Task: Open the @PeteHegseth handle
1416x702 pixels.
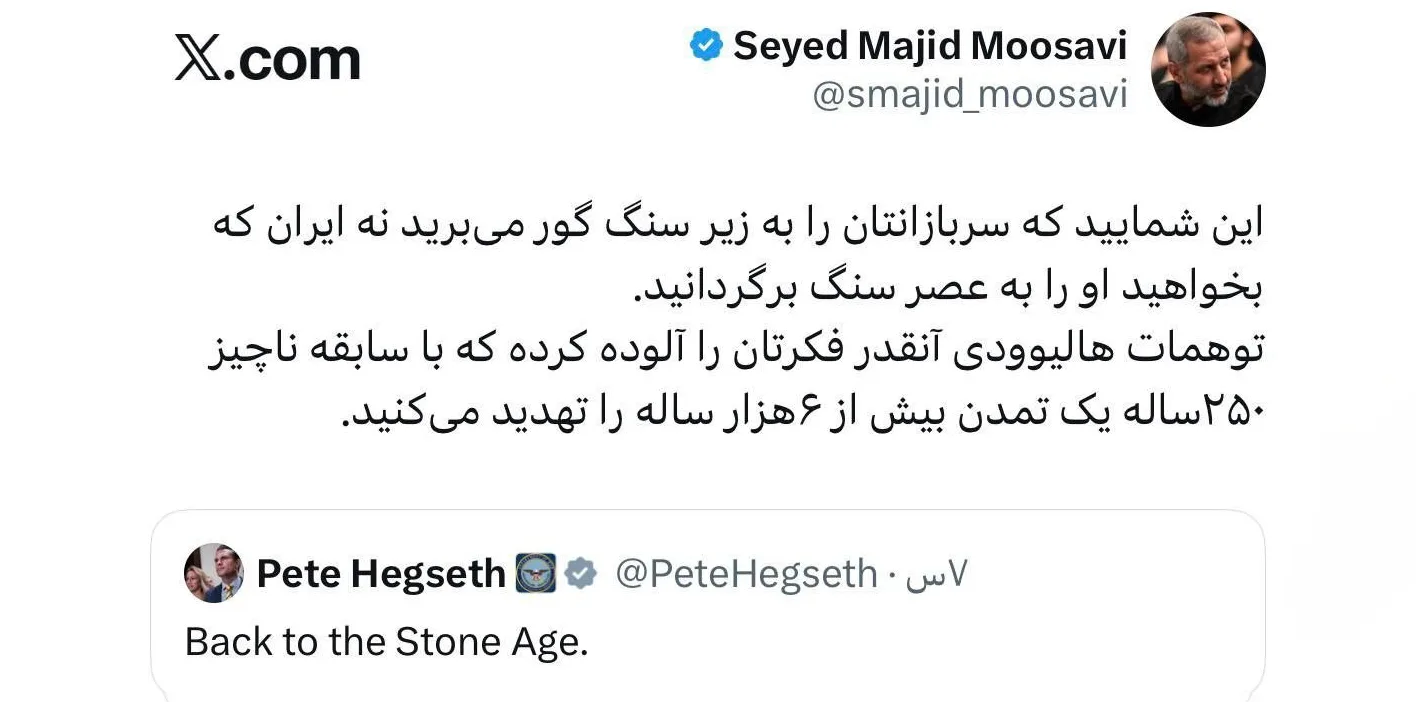Action: pos(745,574)
